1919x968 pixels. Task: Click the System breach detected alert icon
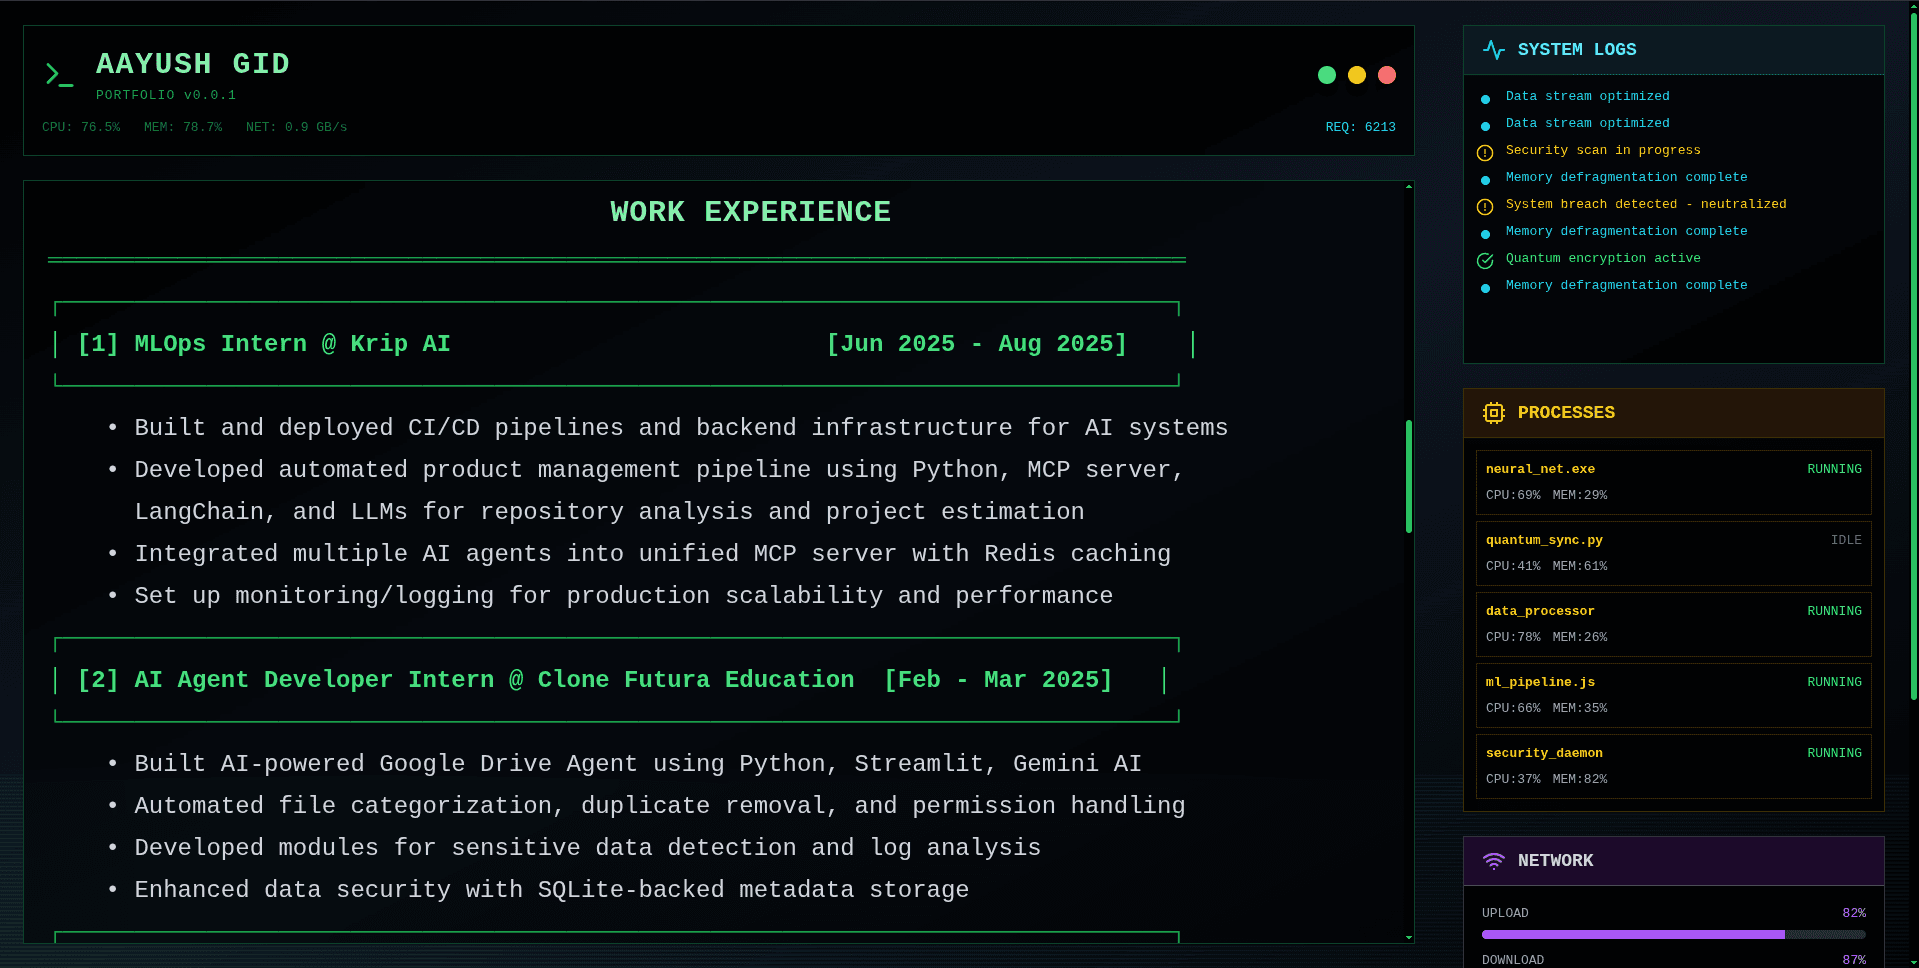pos(1485,206)
